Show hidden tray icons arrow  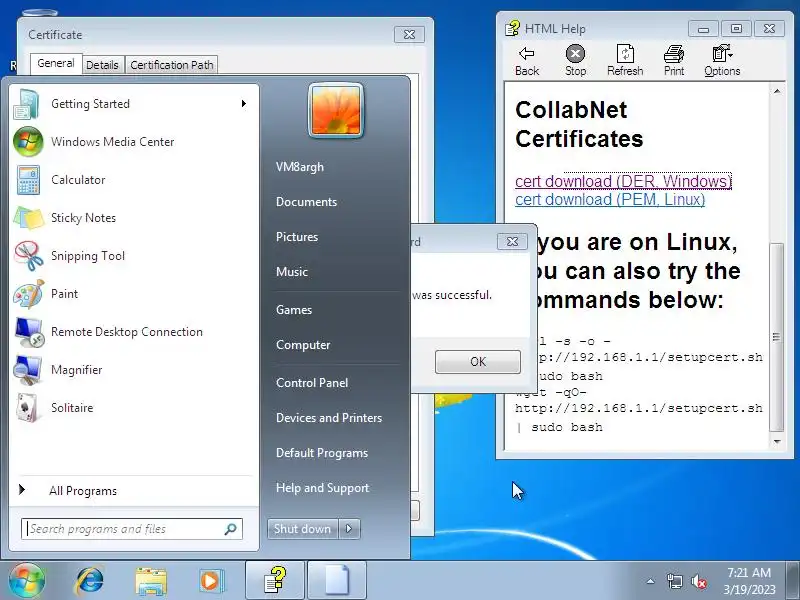coord(651,581)
